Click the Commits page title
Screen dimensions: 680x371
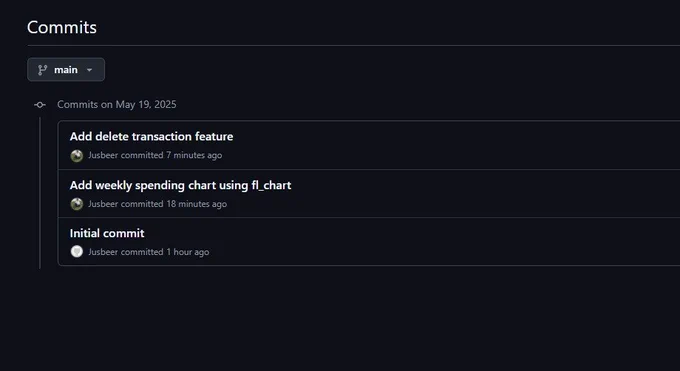(62, 27)
